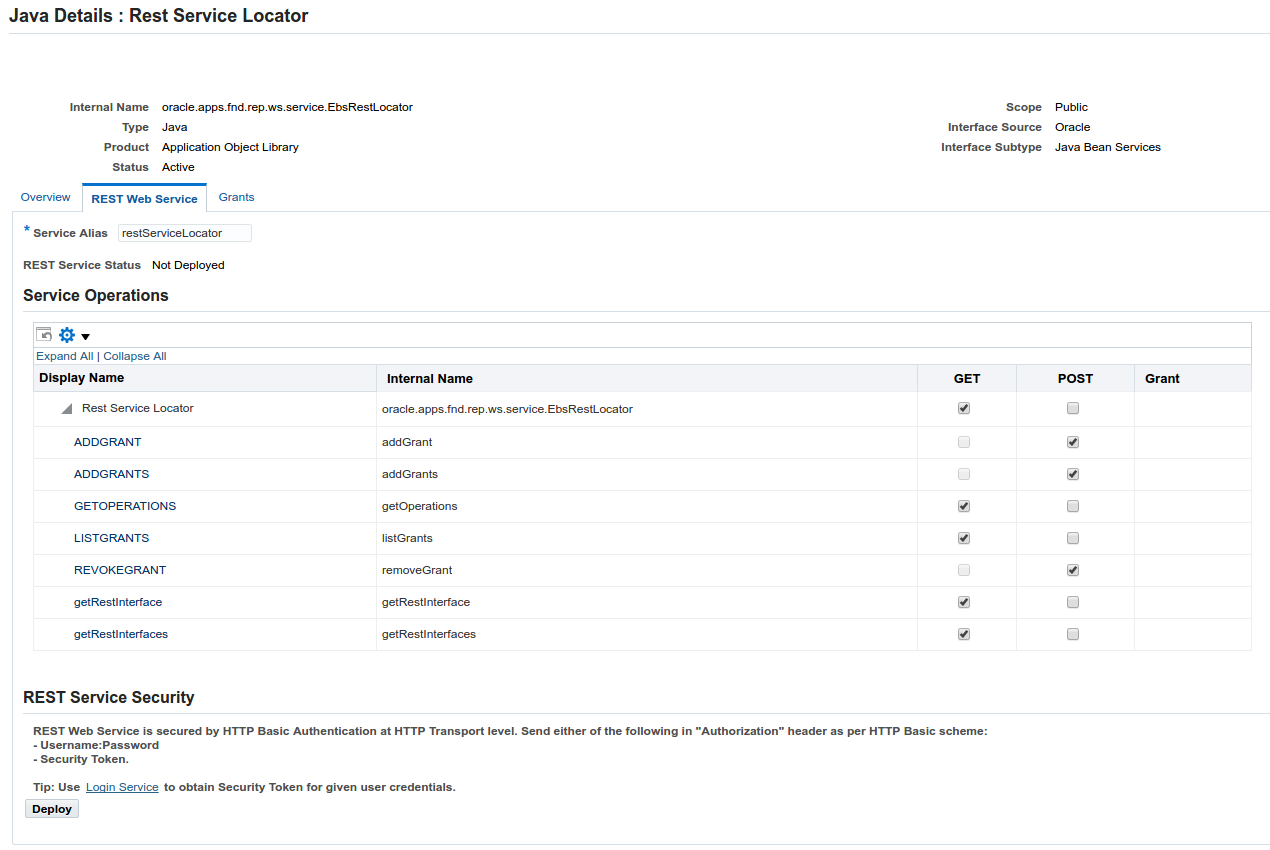Collapse the Rest Service Locator tree node
Image resolution: width=1270 pixels, height=850 pixels.
[64, 407]
